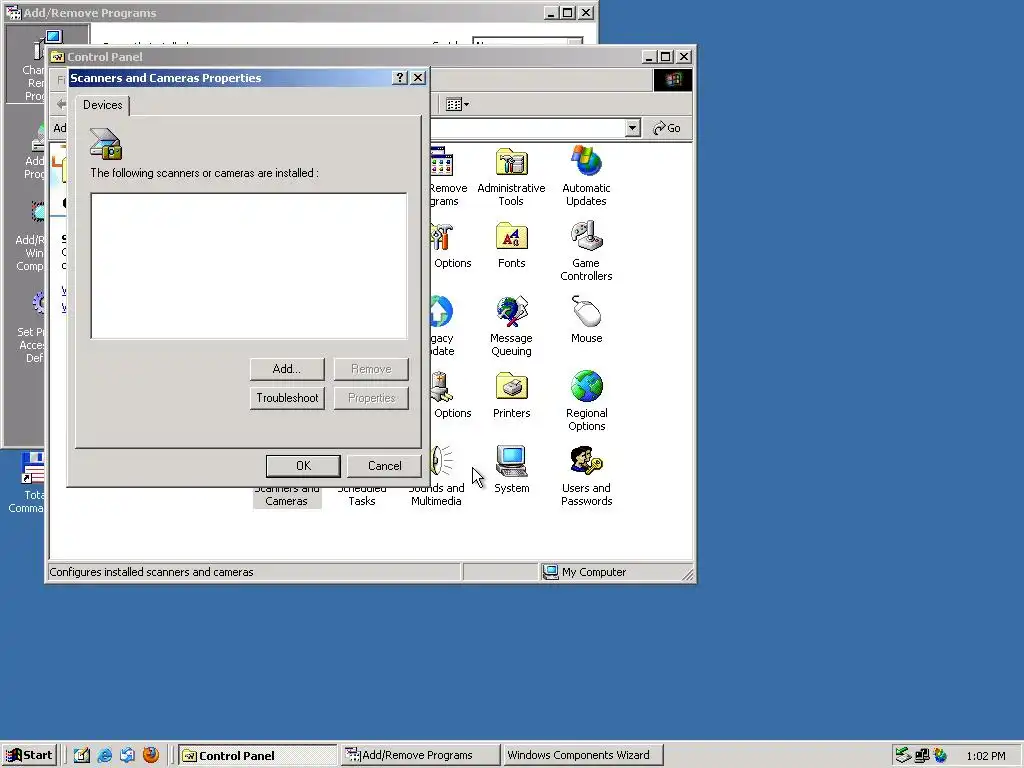
Task: Launch Firefox from Quick Launch
Action: (151, 755)
